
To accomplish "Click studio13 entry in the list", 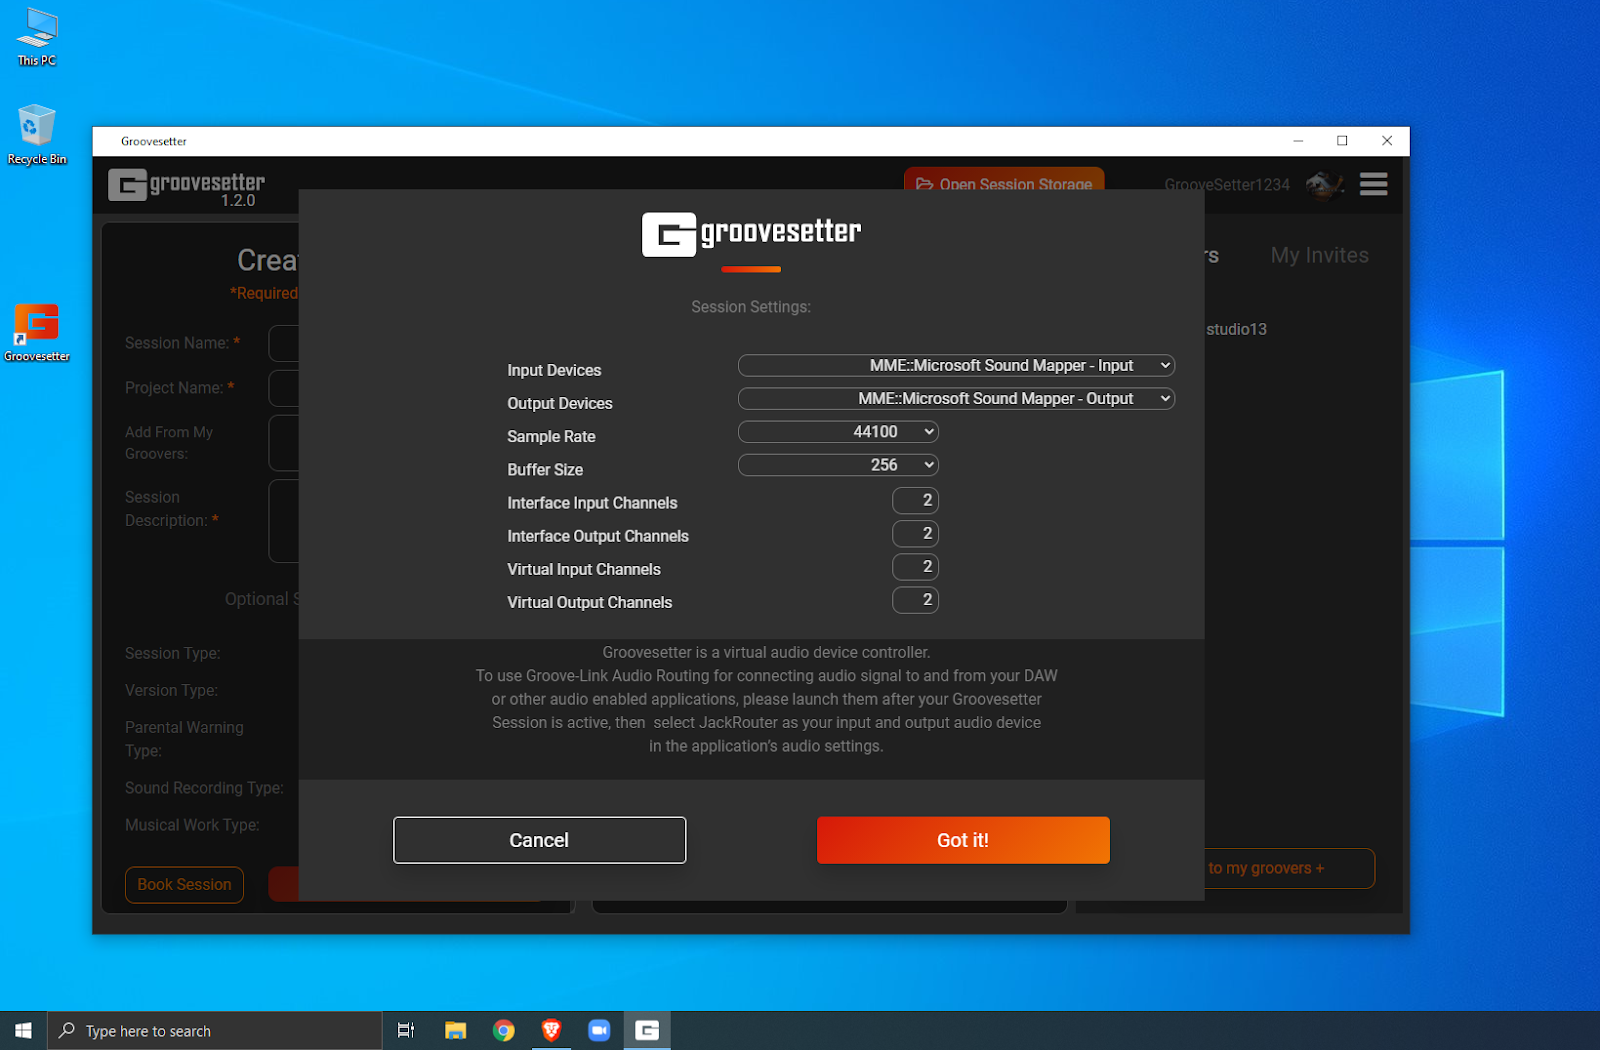I will (x=1236, y=329).
